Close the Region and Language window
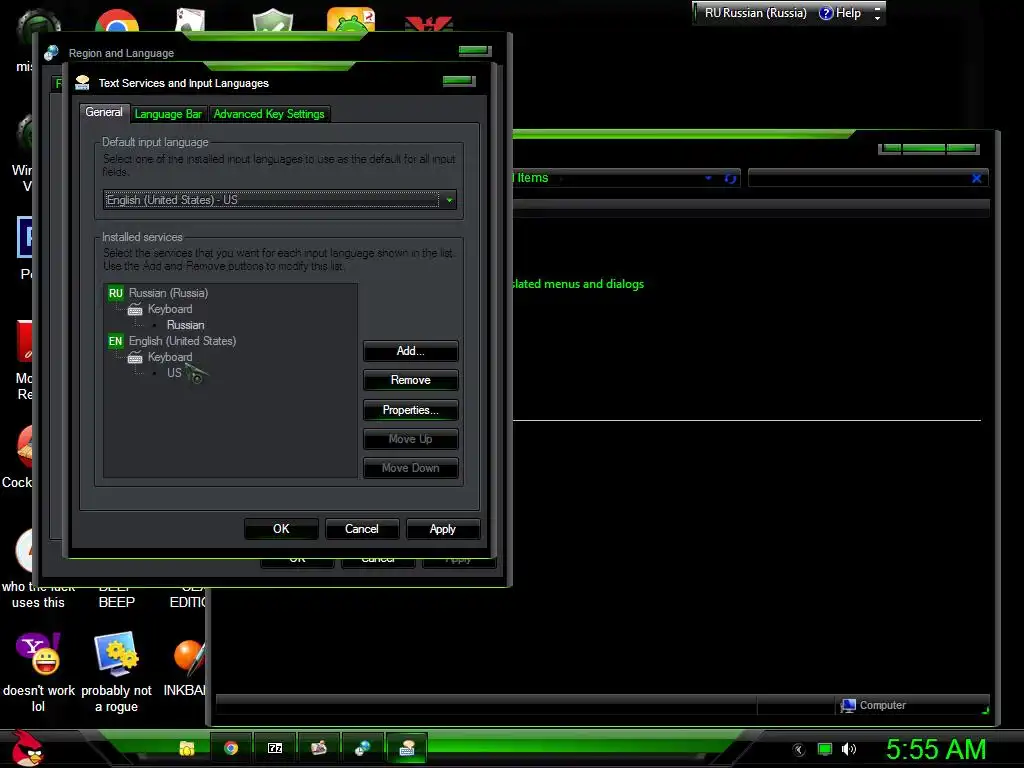Image resolution: width=1024 pixels, height=768 pixels. coord(475,50)
